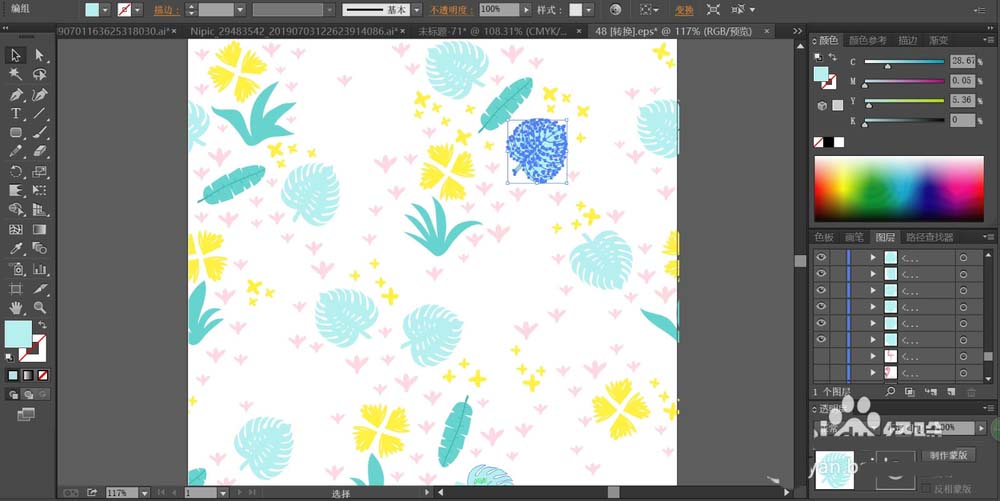This screenshot has height=501, width=1000.
Task: Select the Column Graph tool
Action: coord(40,269)
